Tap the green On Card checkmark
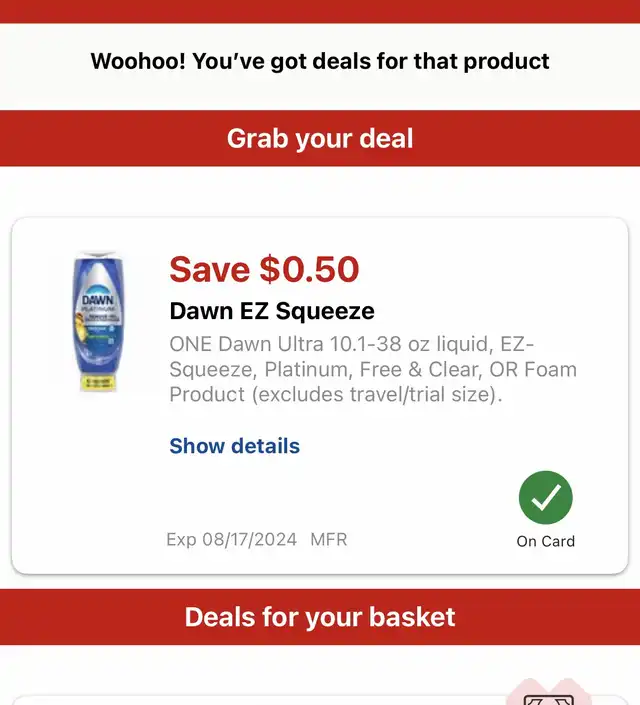640x705 pixels. 545,498
